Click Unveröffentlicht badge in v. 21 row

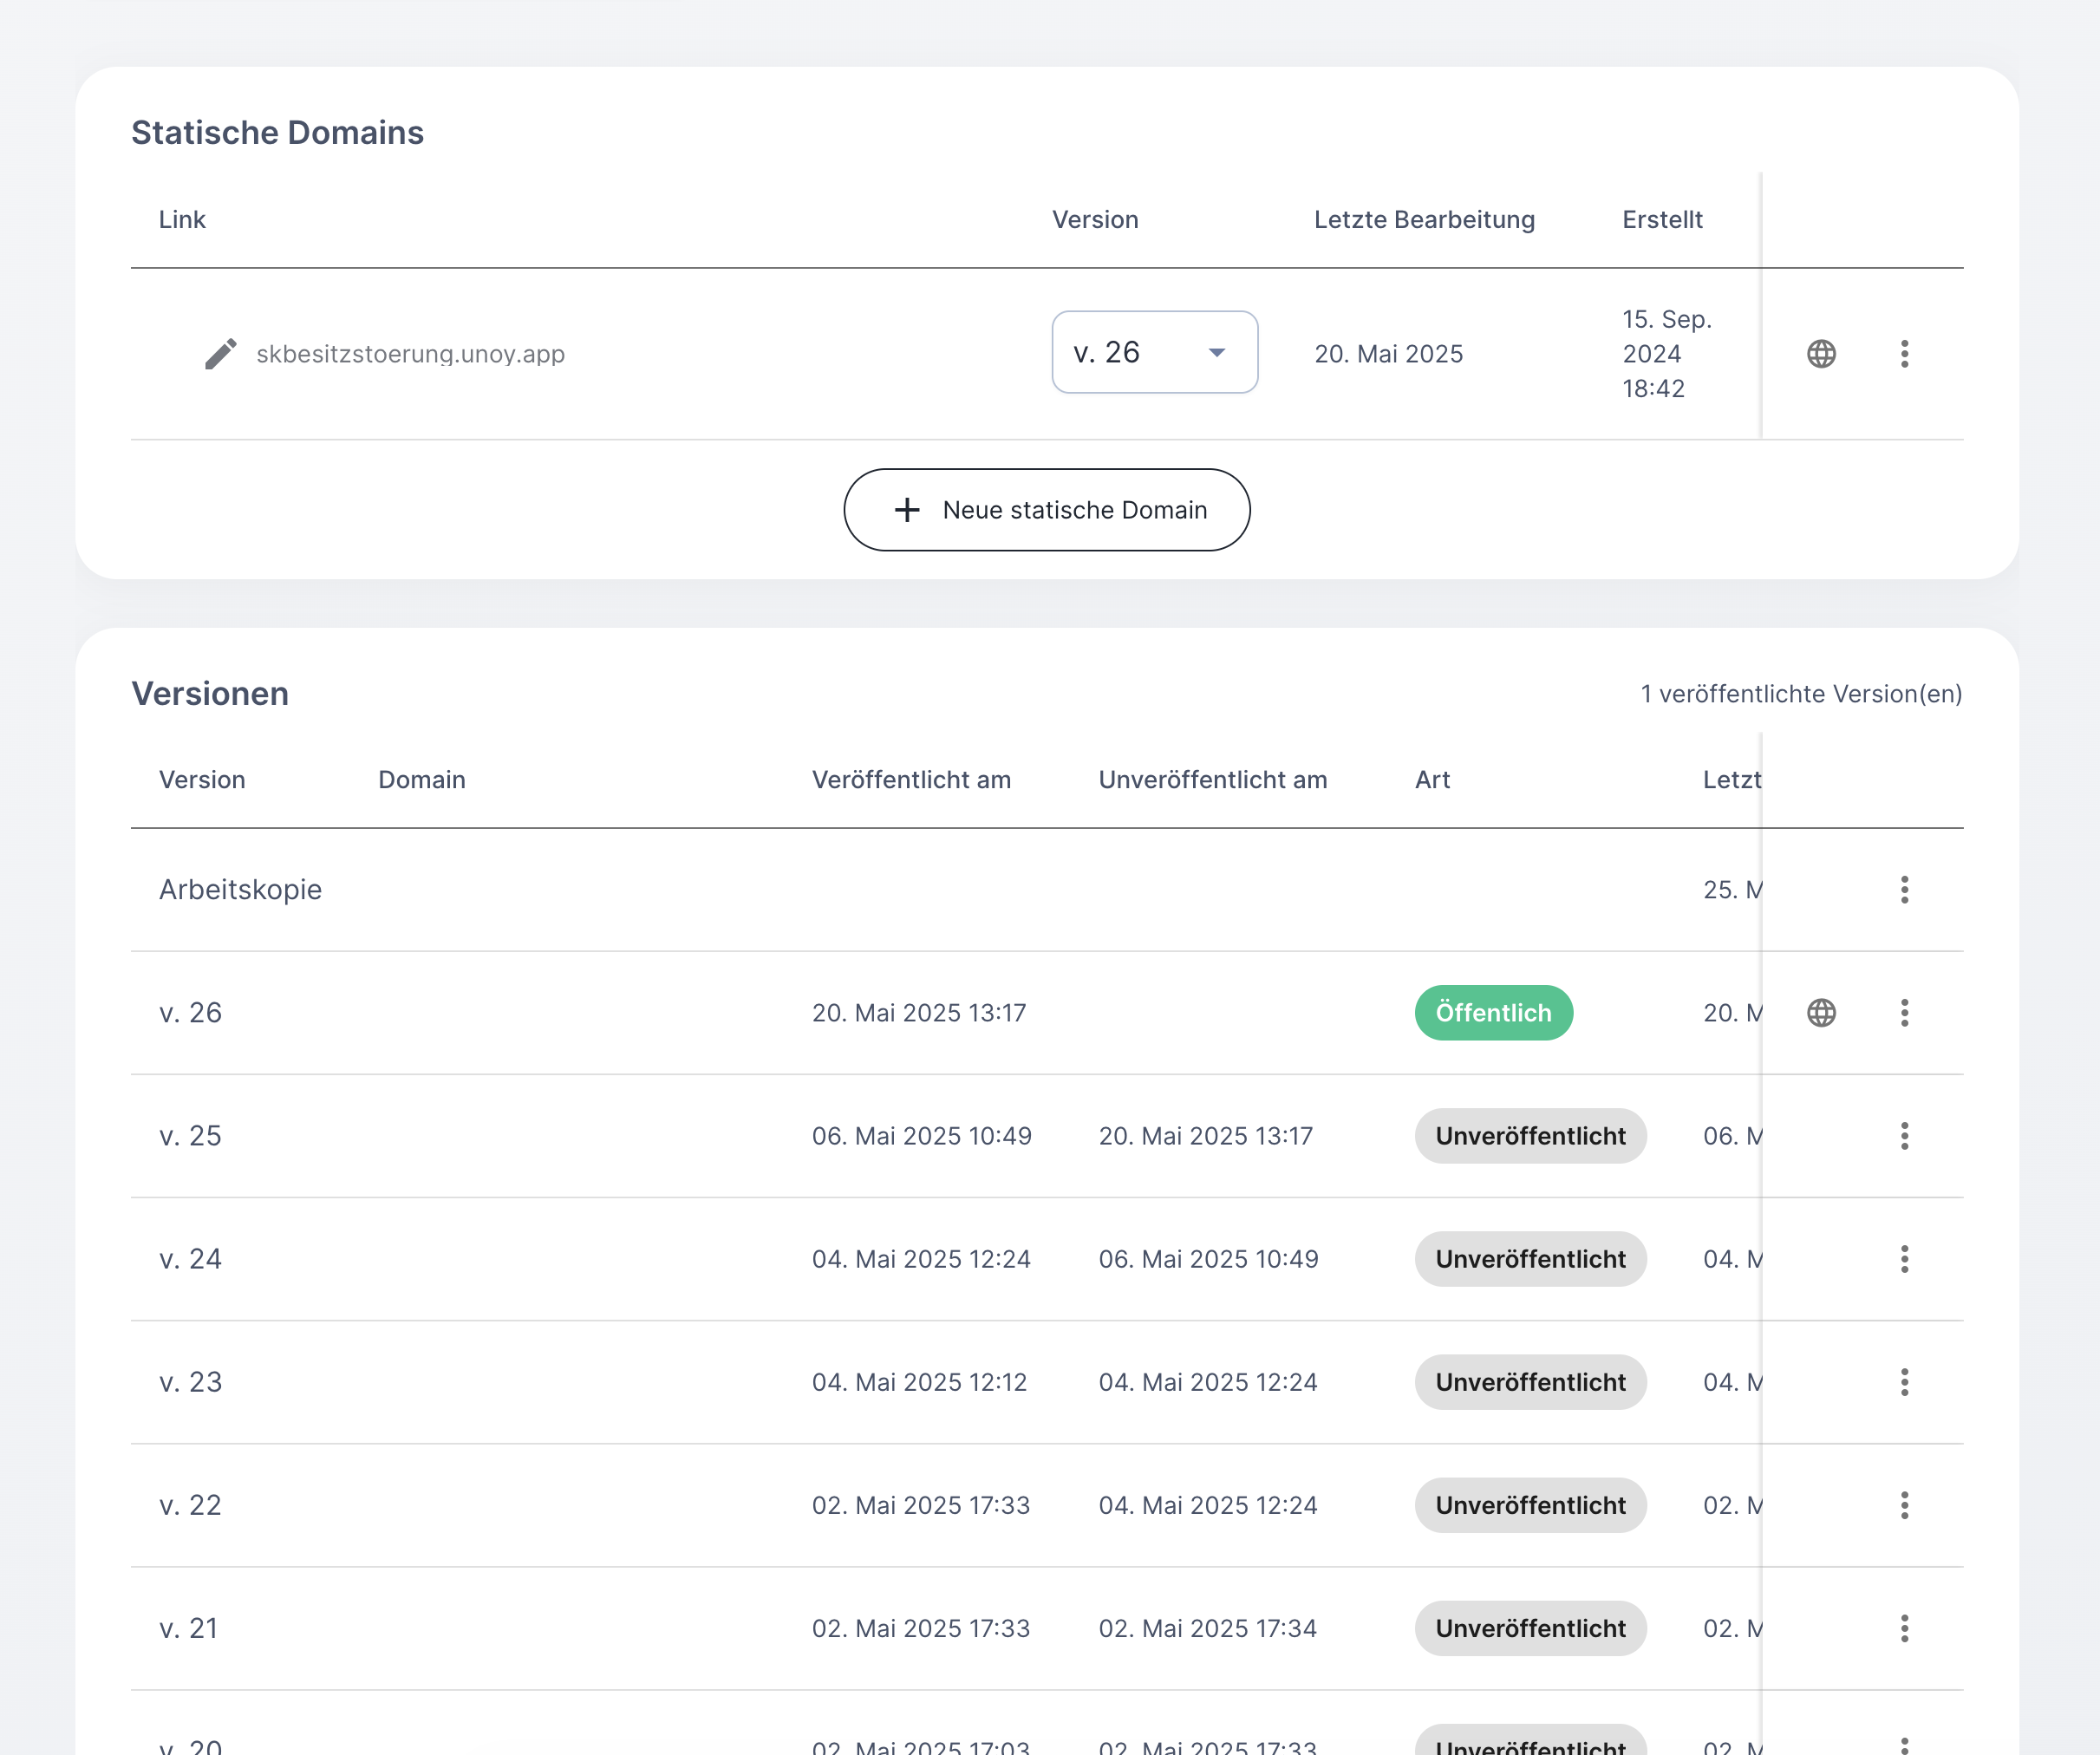coord(1530,1628)
